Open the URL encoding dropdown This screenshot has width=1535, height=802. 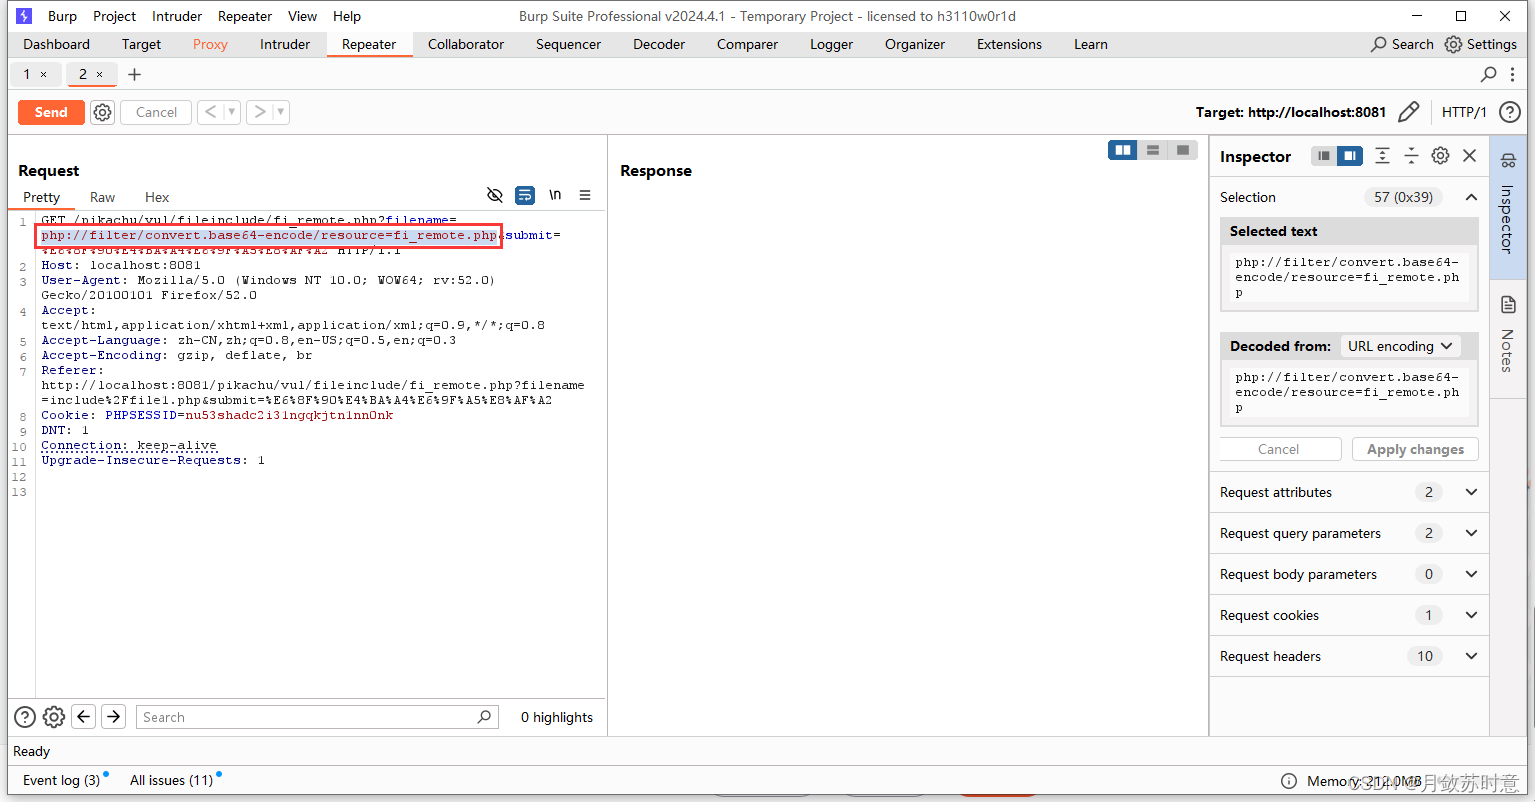pyautogui.click(x=1400, y=346)
